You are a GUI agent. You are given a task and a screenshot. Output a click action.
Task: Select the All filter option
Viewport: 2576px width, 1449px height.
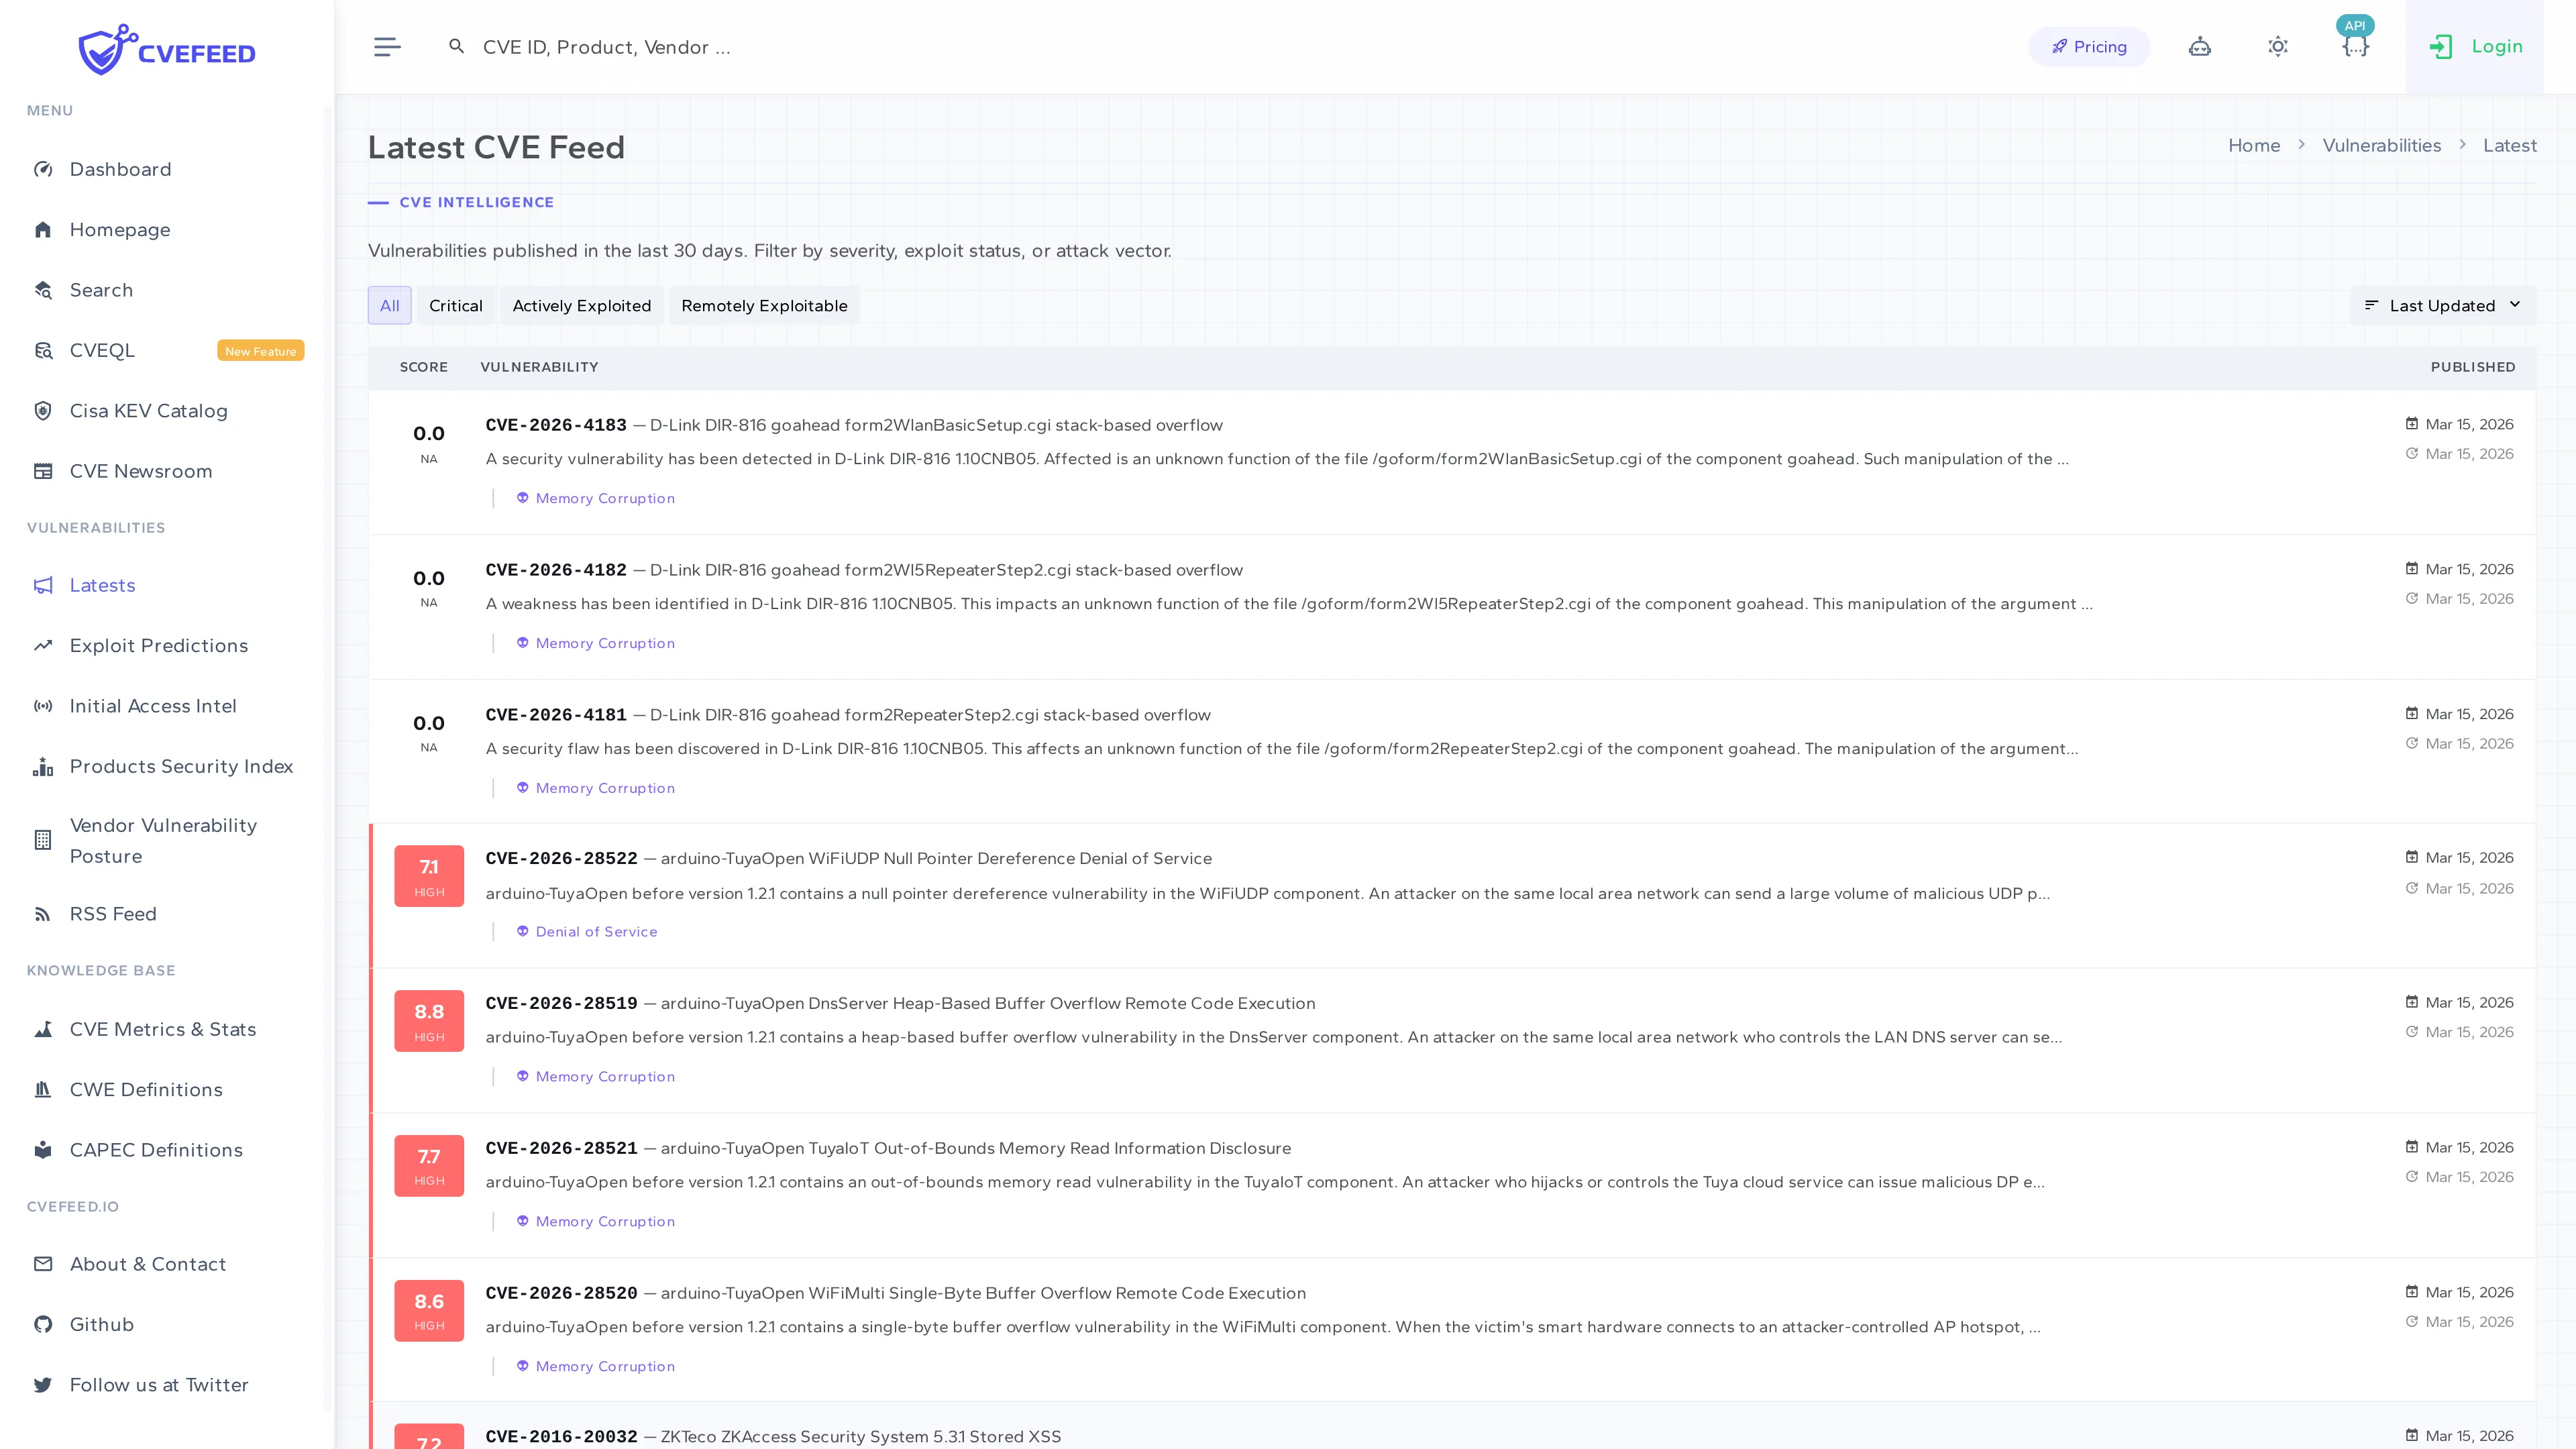pyautogui.click(x=389, y=305)
